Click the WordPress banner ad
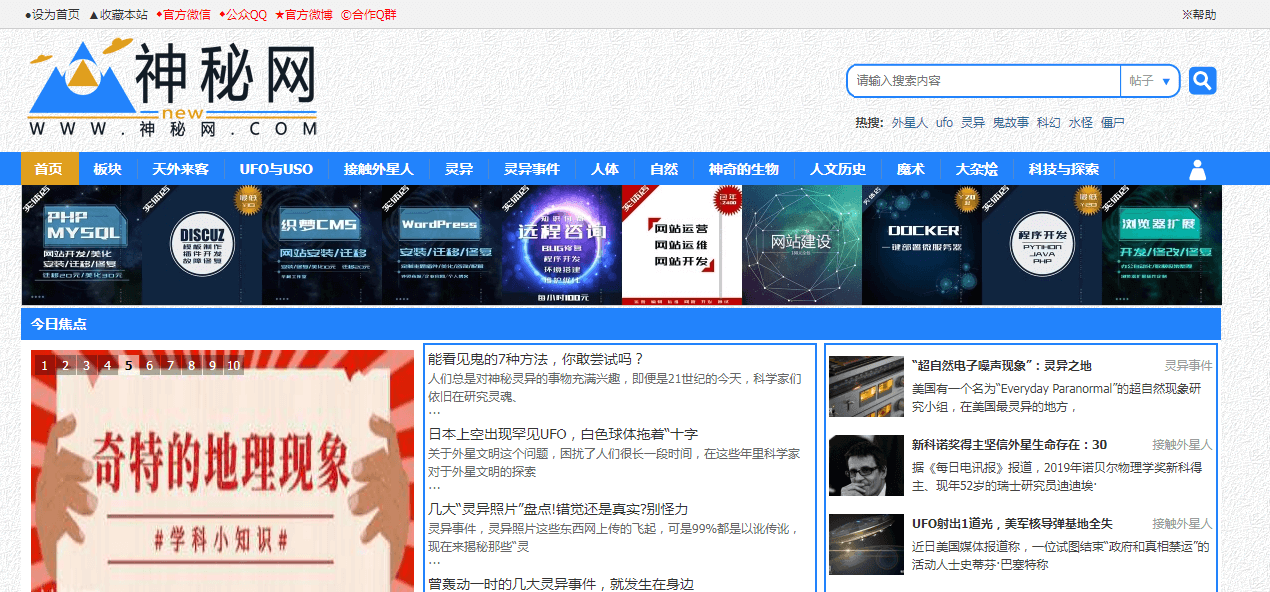Image resolution: width=1270 pixels, height=592 pixels. (x=441, y=245)
